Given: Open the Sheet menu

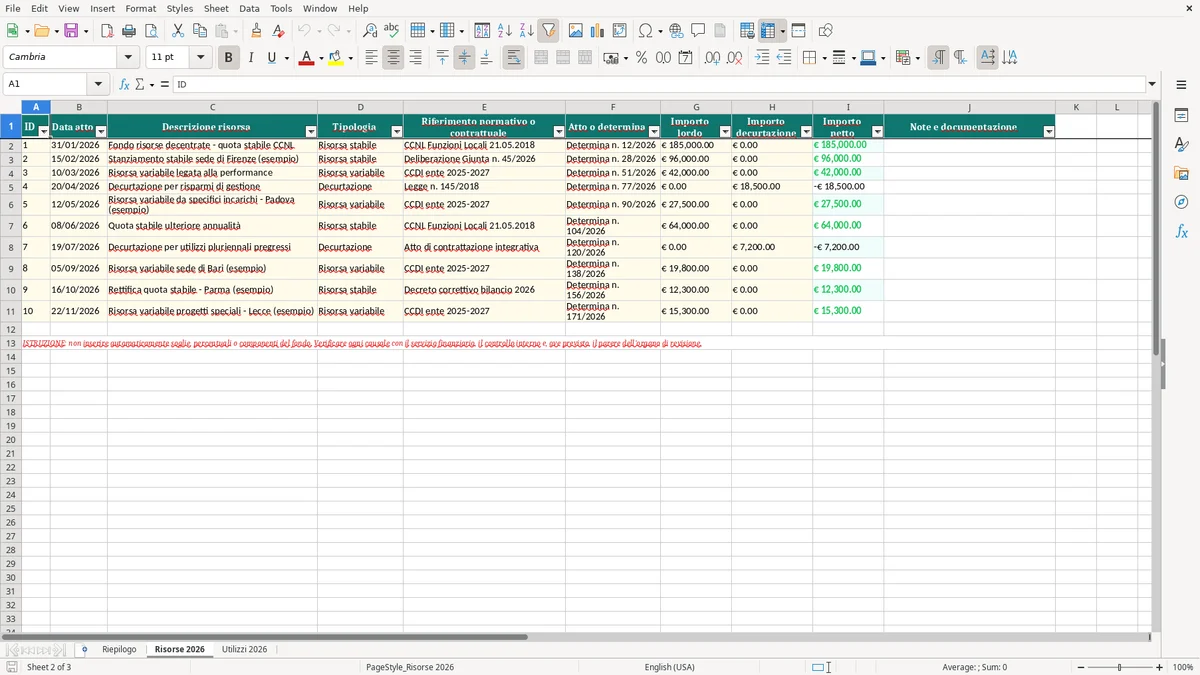Looking at the screenshot, I should pyautogui.click(x=216, y=8).
